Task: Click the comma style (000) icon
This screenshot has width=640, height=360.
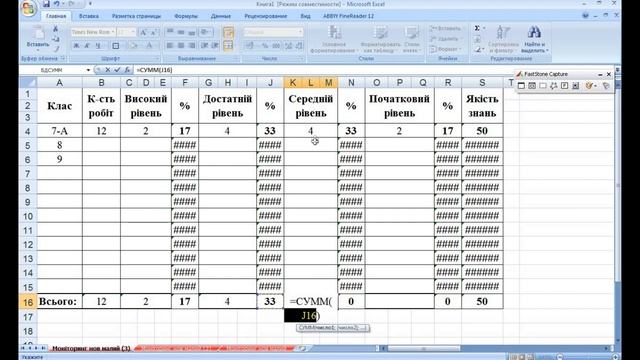Action: [276, 46]
